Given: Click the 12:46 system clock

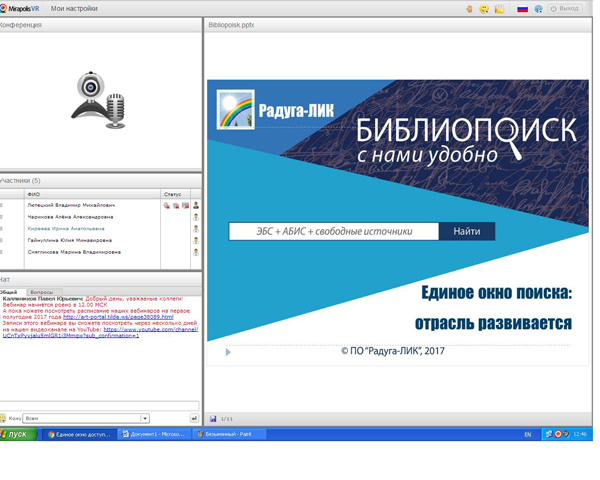Looking at the screenshot, I should pos(580,434).
